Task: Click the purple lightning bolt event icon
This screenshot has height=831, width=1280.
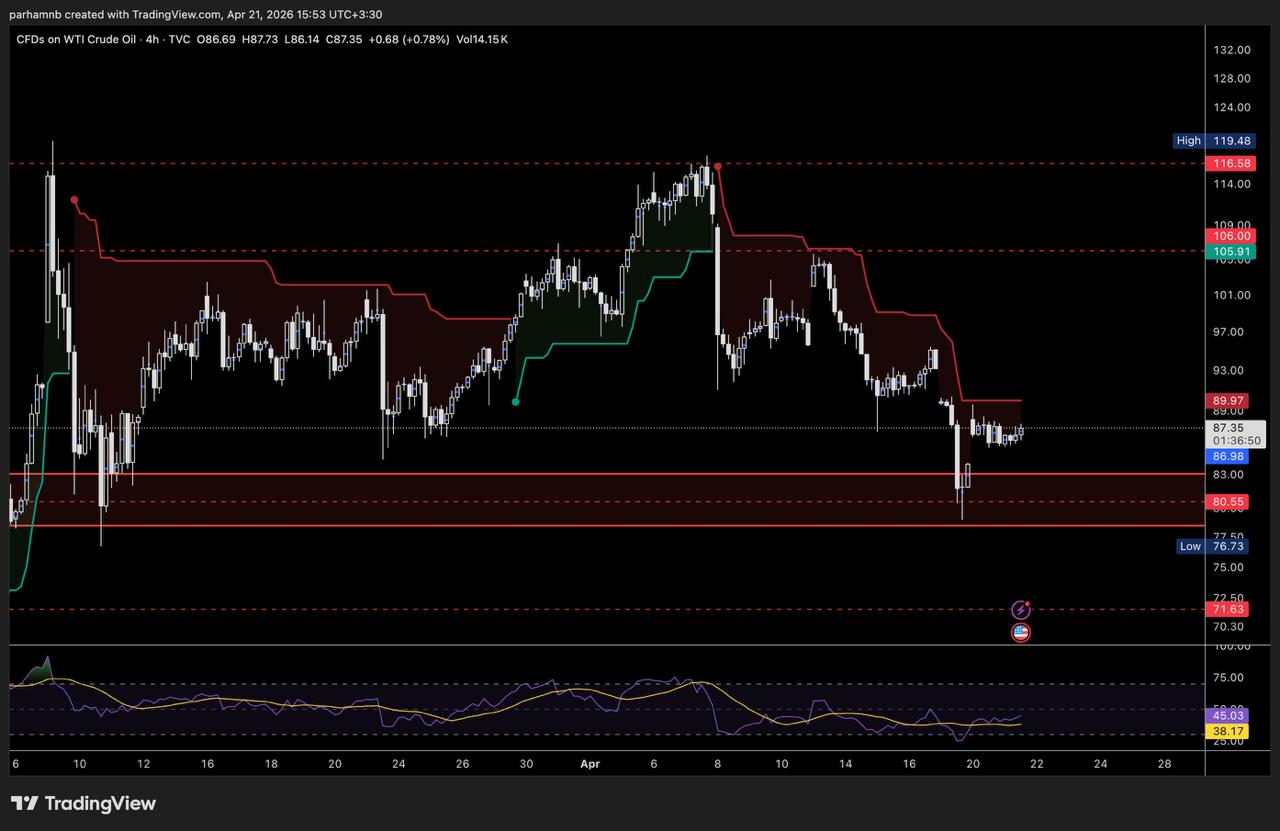Action: tap(1020, 609)
